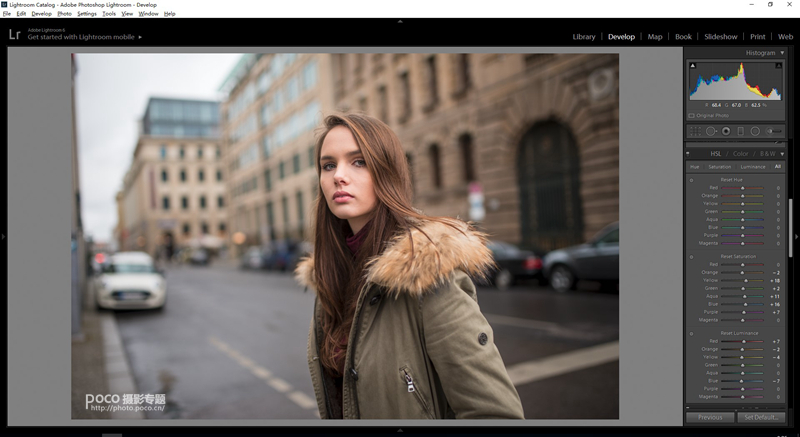
Task: Activate the Hue targeted adjustment tool
Action: click(x=692, y=180)
